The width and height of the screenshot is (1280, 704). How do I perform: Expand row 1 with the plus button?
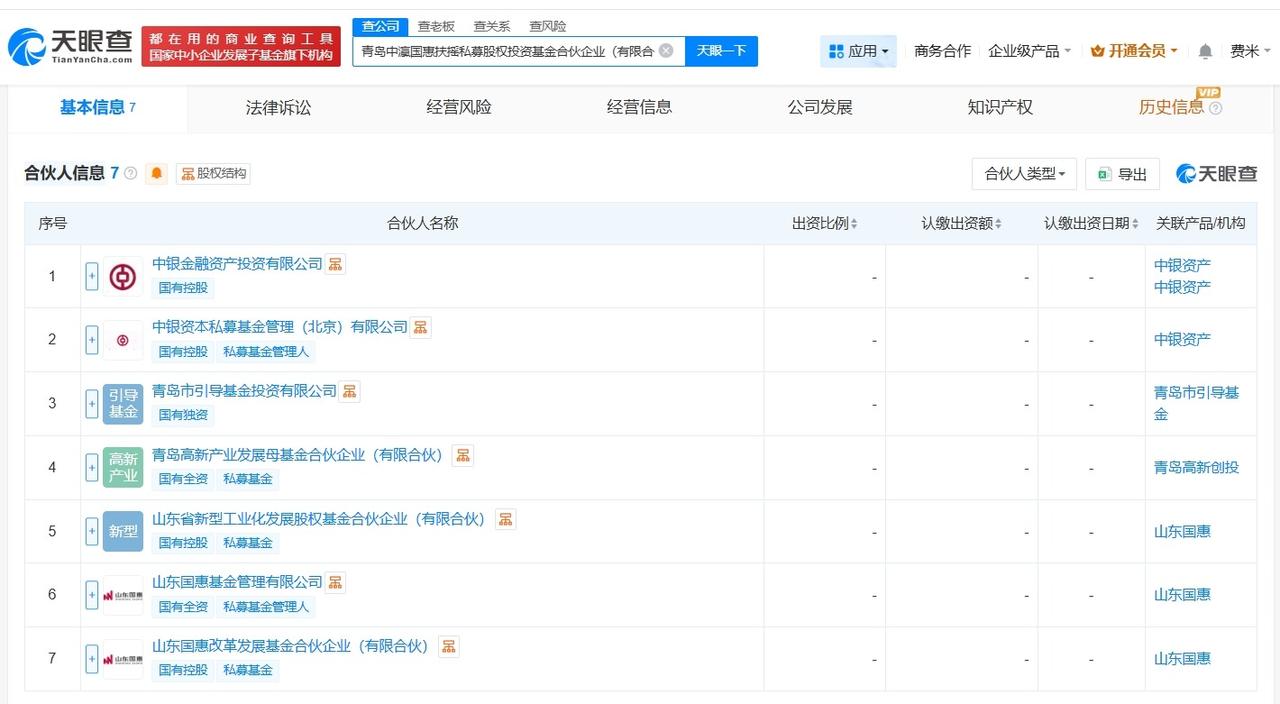pos(92,277)
